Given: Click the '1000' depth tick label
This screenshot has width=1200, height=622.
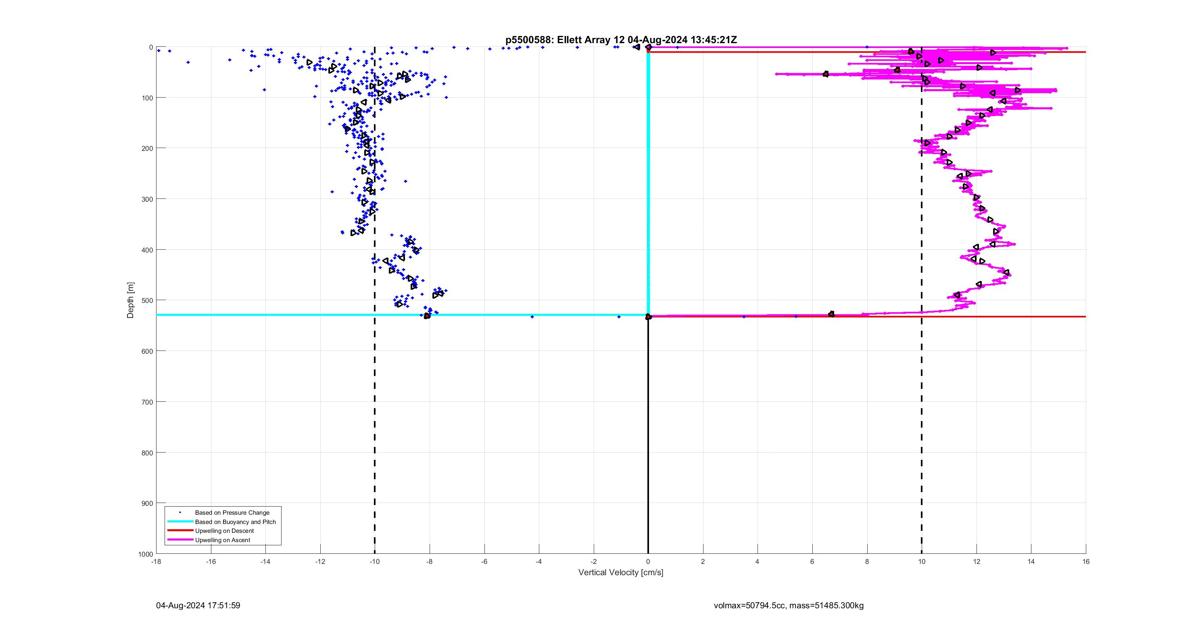Looking at the screenshot, I should tap(144, 553).
